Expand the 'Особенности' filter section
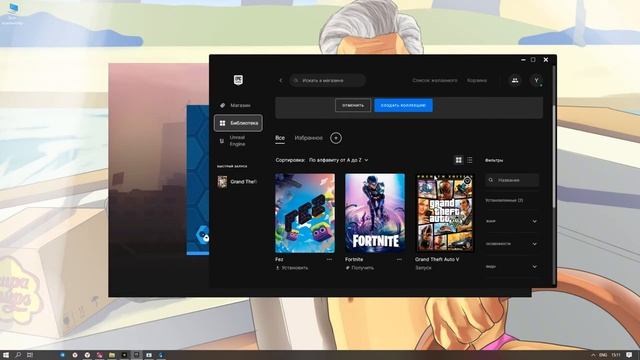Screen dimensions: 640x360 point(512,244)
